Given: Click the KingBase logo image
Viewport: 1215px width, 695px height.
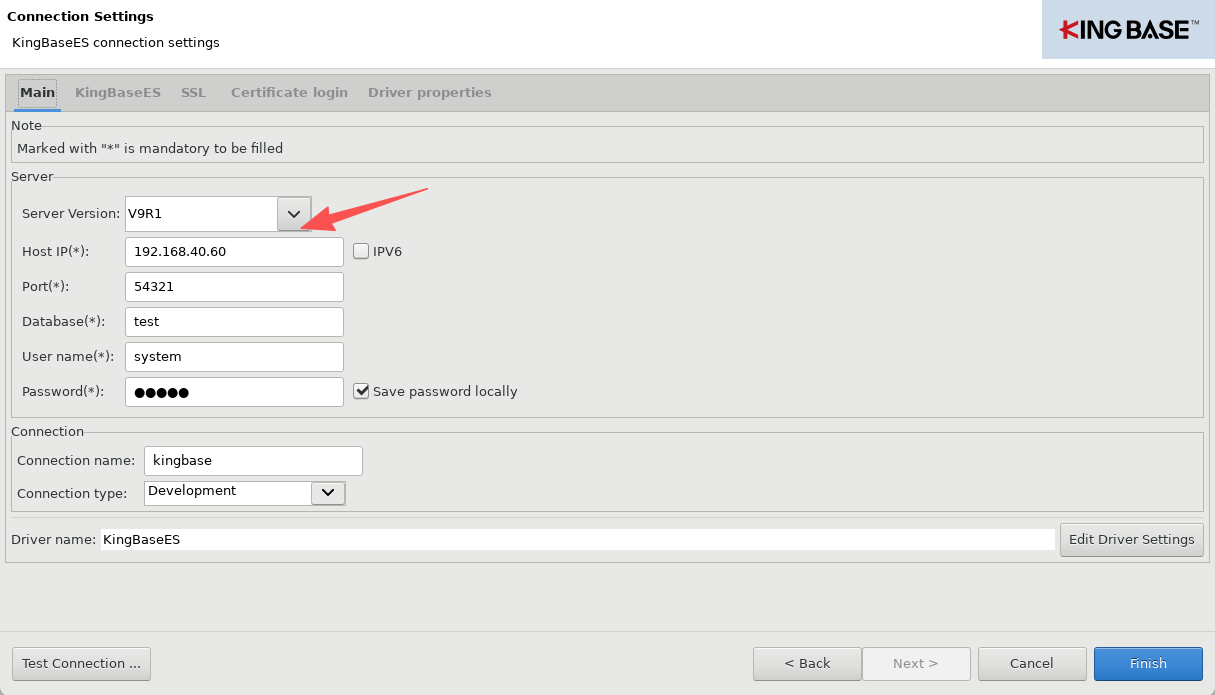Looking at the screenshot, I should point(1128,30).
